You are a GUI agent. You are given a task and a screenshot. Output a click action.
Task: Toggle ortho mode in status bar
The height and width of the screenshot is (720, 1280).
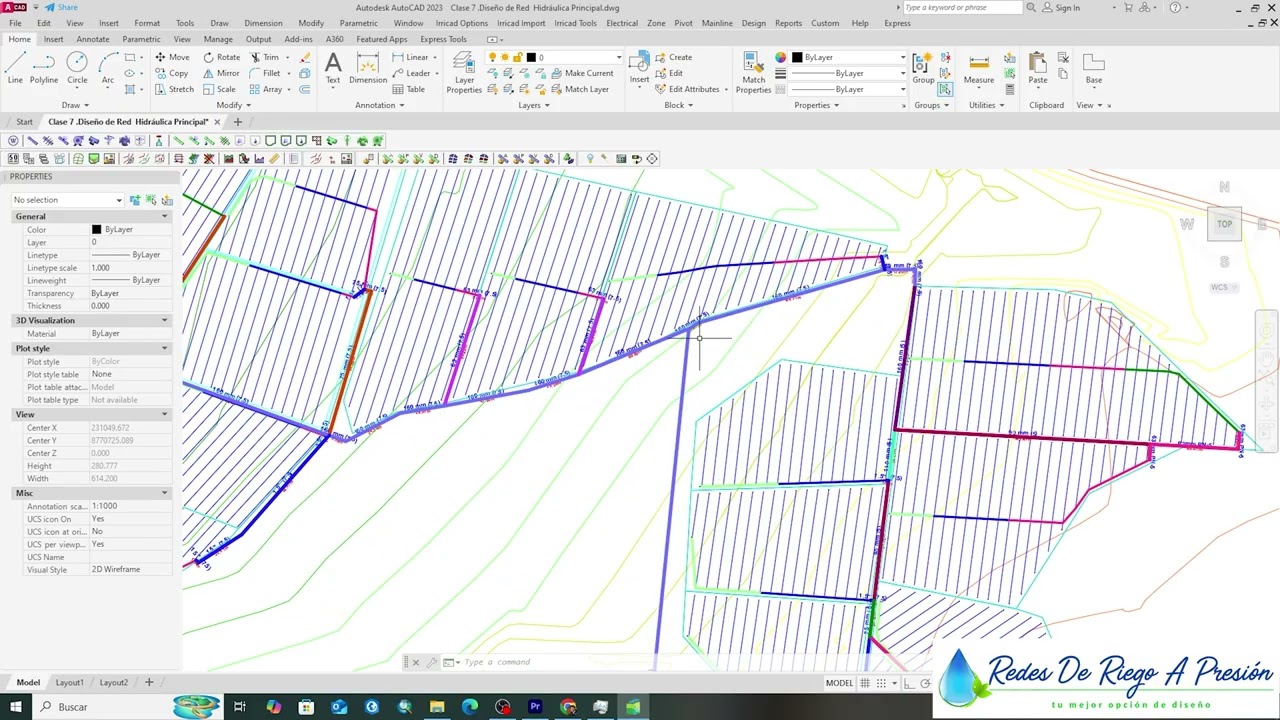click(910, 683)
